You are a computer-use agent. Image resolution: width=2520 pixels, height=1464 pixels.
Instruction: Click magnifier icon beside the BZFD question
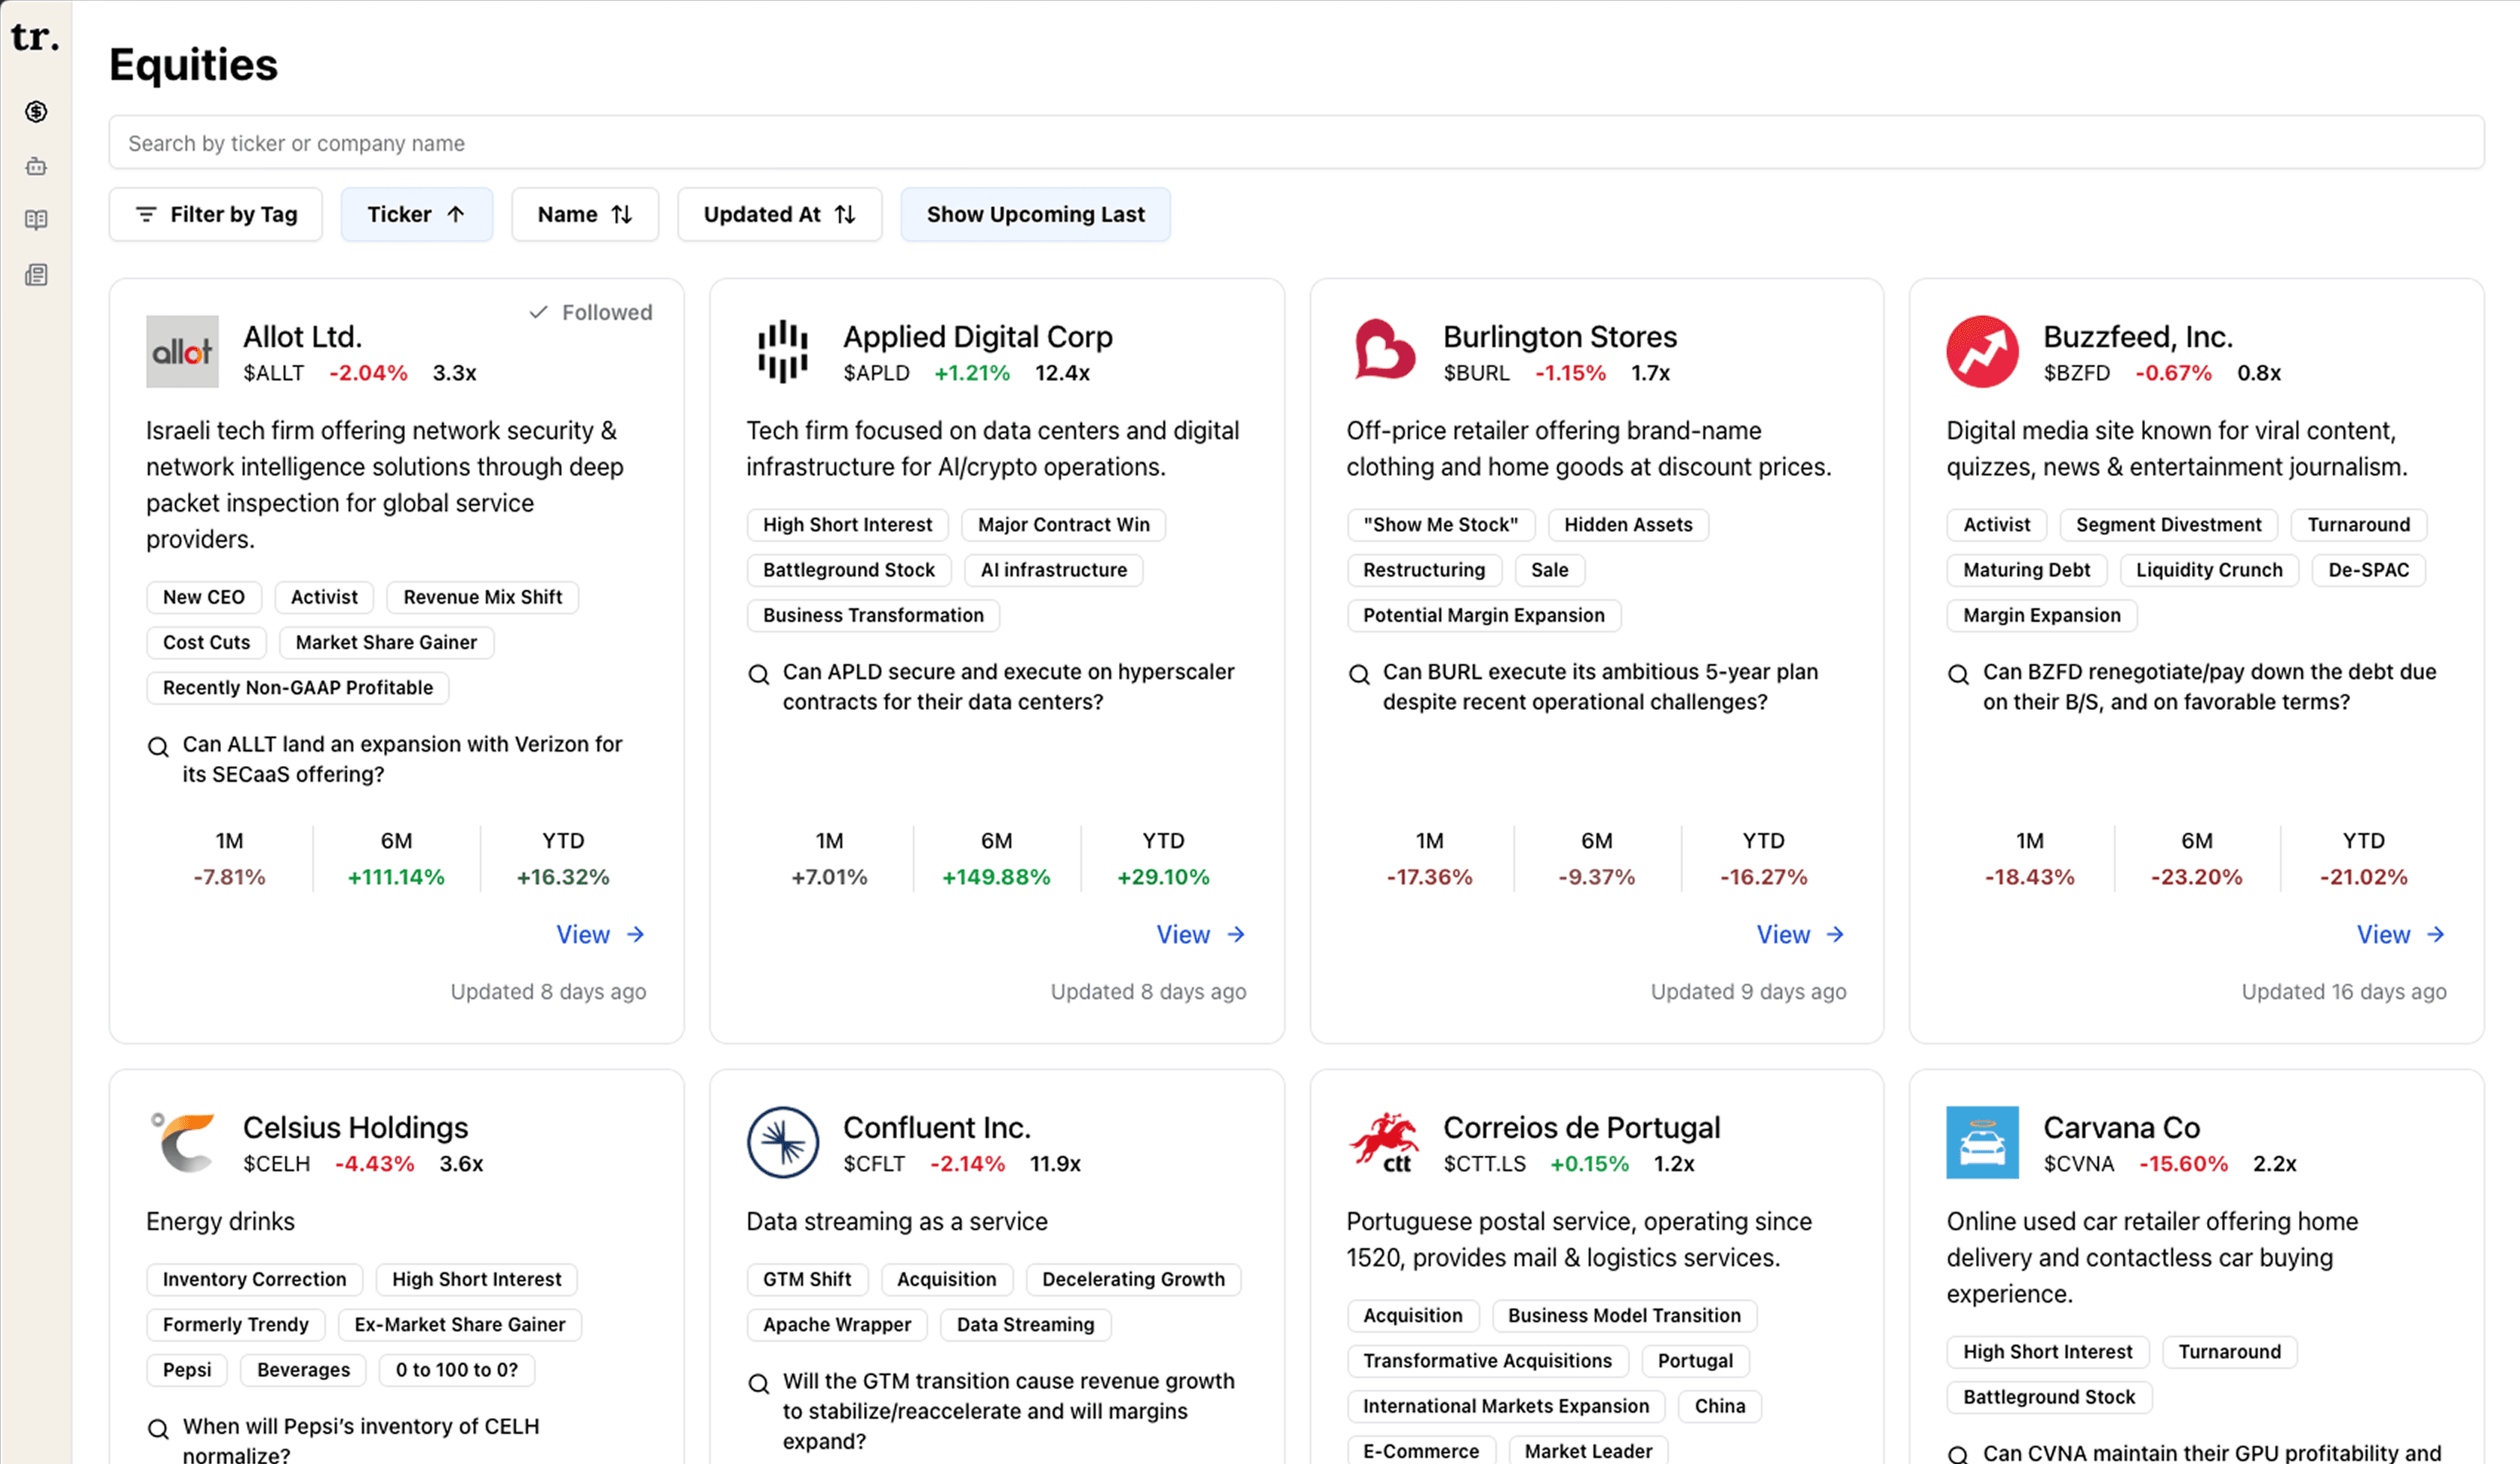pos(1959,675)
